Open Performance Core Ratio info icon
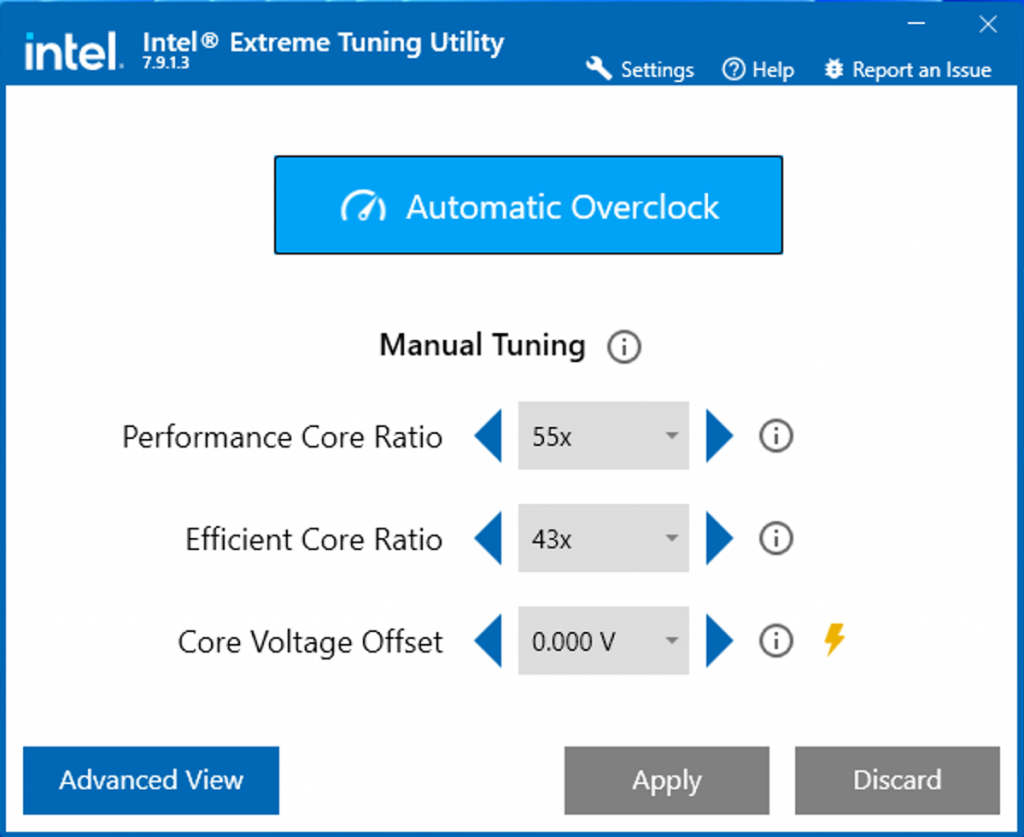The width and height of the screenshot is (1024, 837). pyautogui.click(x=776, y=436)
